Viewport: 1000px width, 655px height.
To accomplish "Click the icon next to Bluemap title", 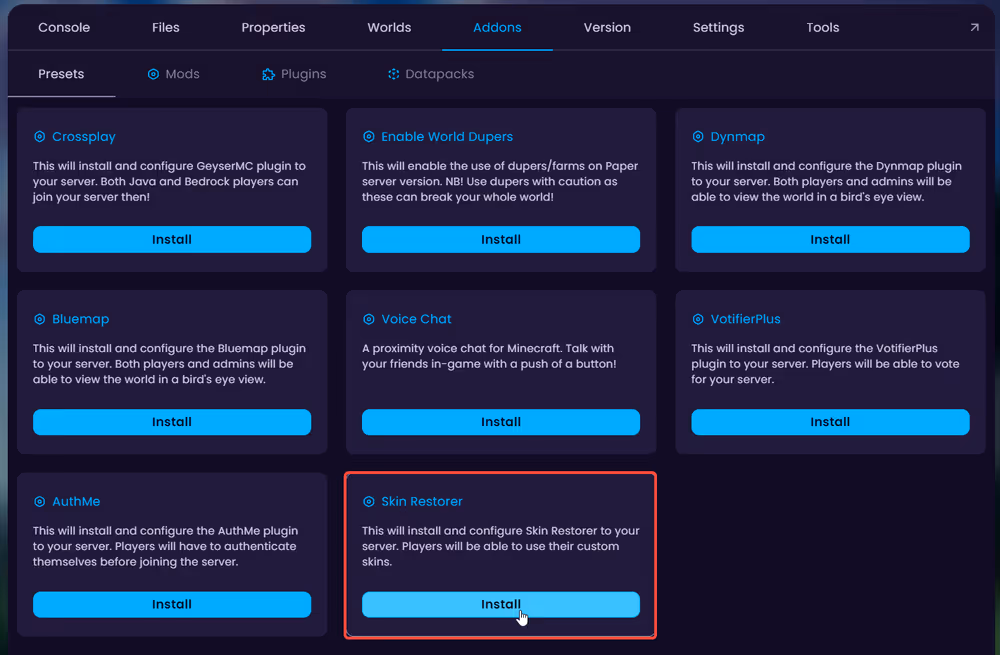I will pyautogui.click(x=40, y=319).
